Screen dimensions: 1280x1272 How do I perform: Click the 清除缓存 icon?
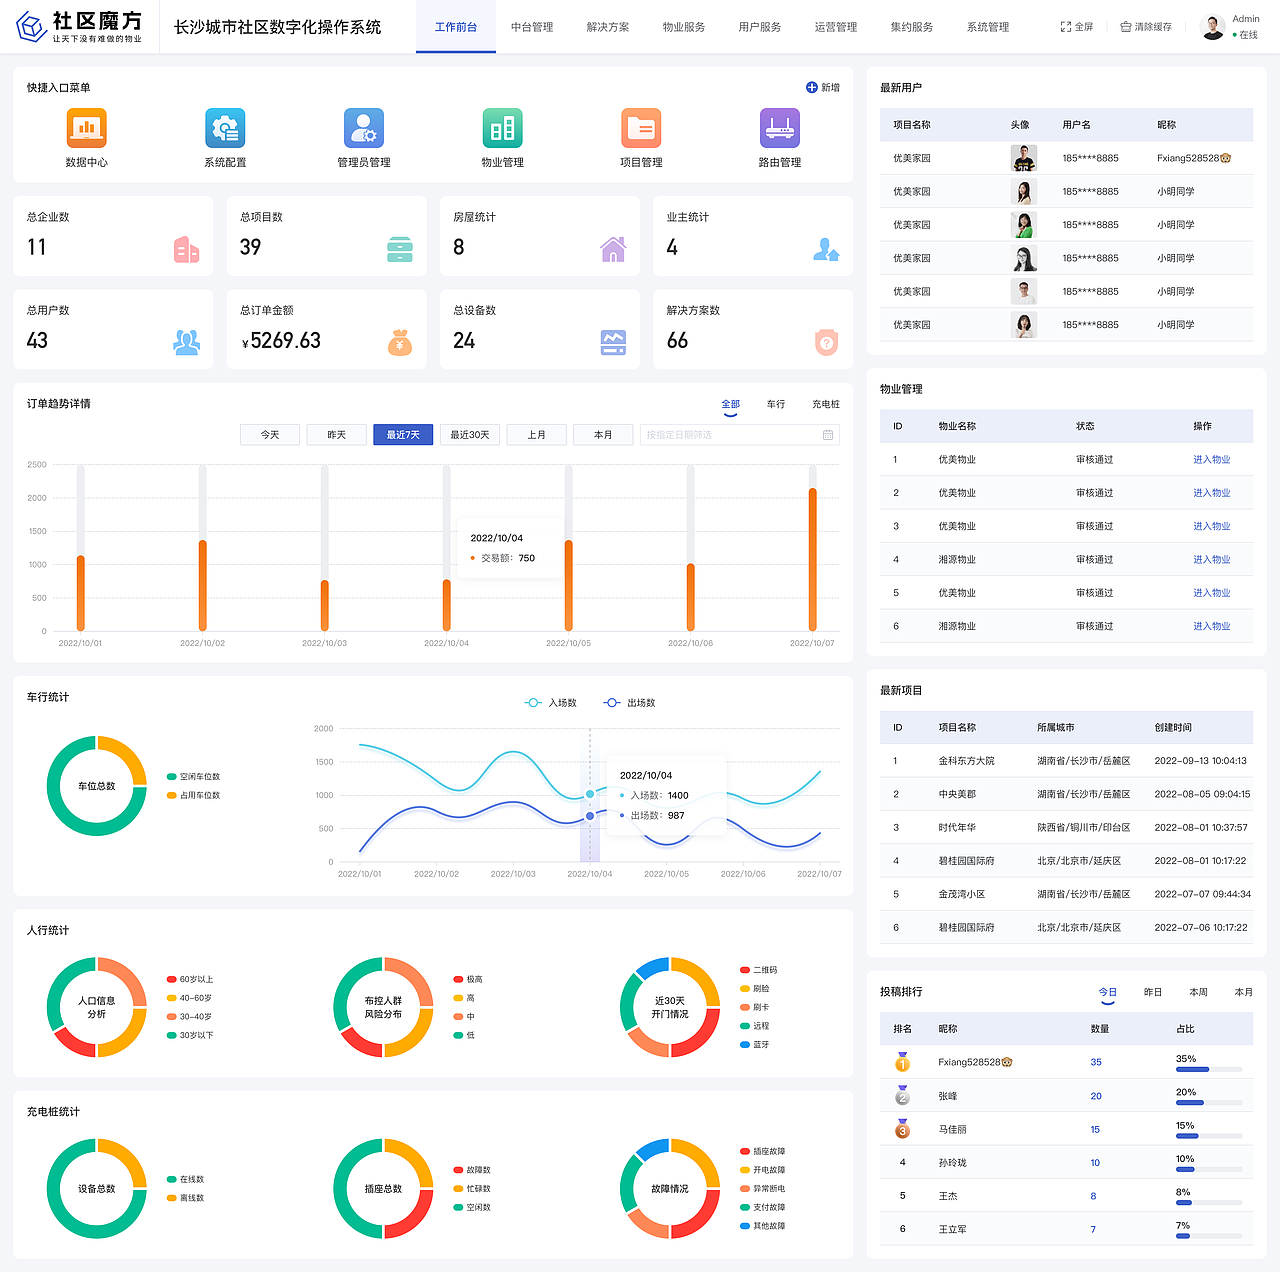click(x=1125, y=27)
